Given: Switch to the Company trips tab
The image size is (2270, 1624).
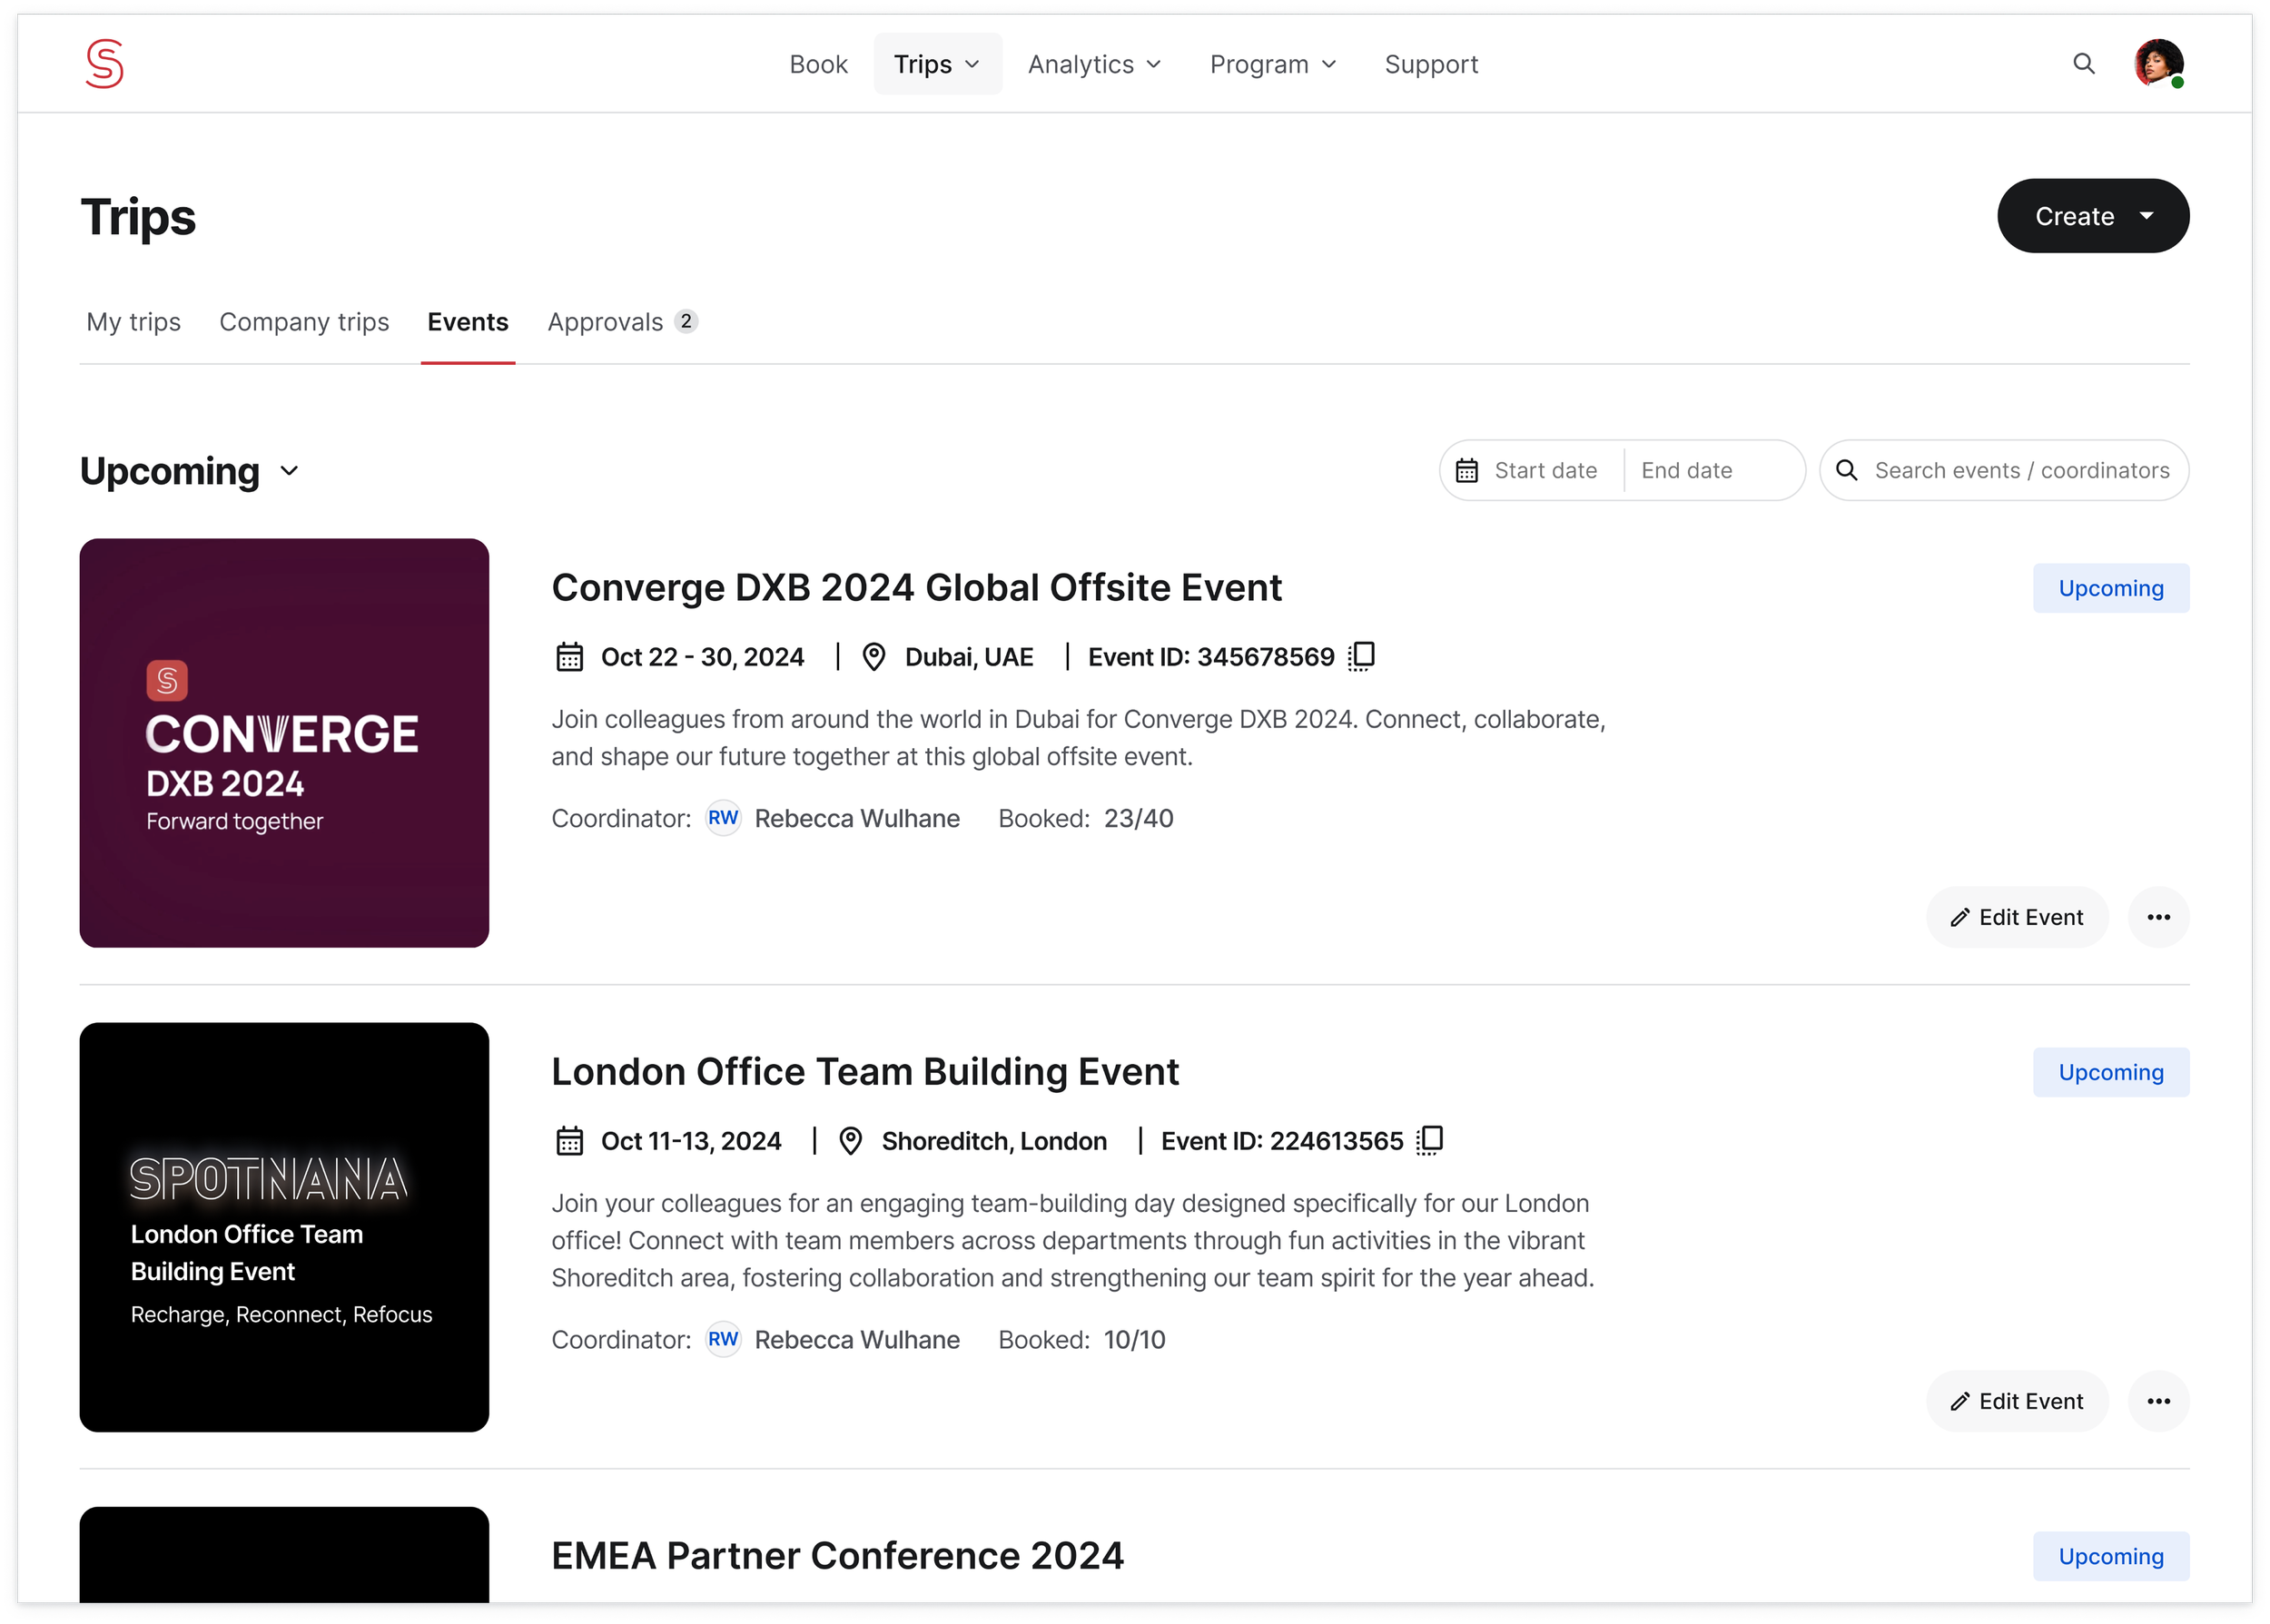Looking at the screenshot, I should [x=304, y=322].
